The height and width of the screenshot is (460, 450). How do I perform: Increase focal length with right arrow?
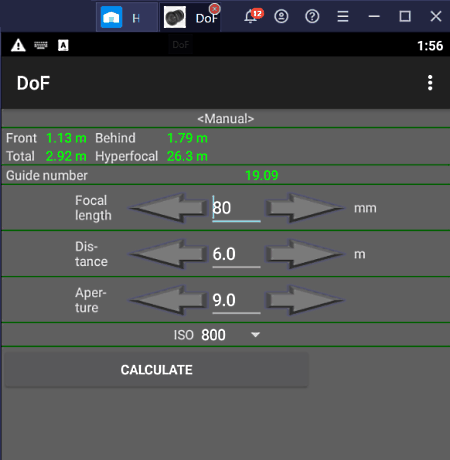pyautogui.click(x=305, y=208)
